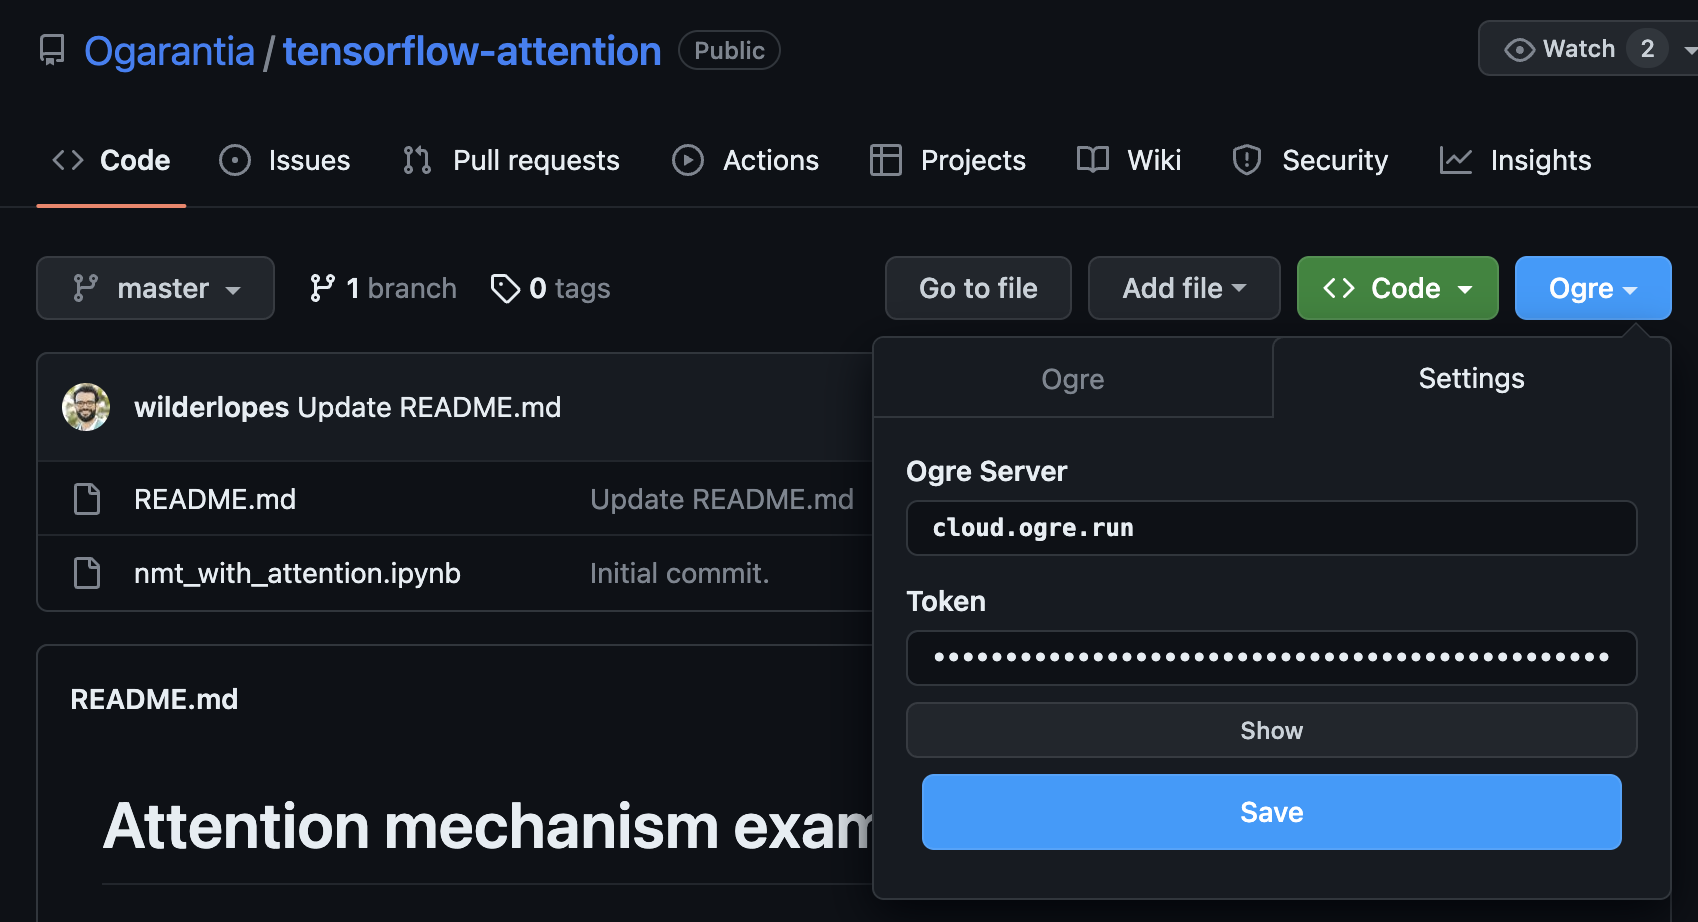Image resolution: width=1698 pixels, height=922 pixels.
Task: Click the Code tab angle-brackets icon
Action: point(68,160)
